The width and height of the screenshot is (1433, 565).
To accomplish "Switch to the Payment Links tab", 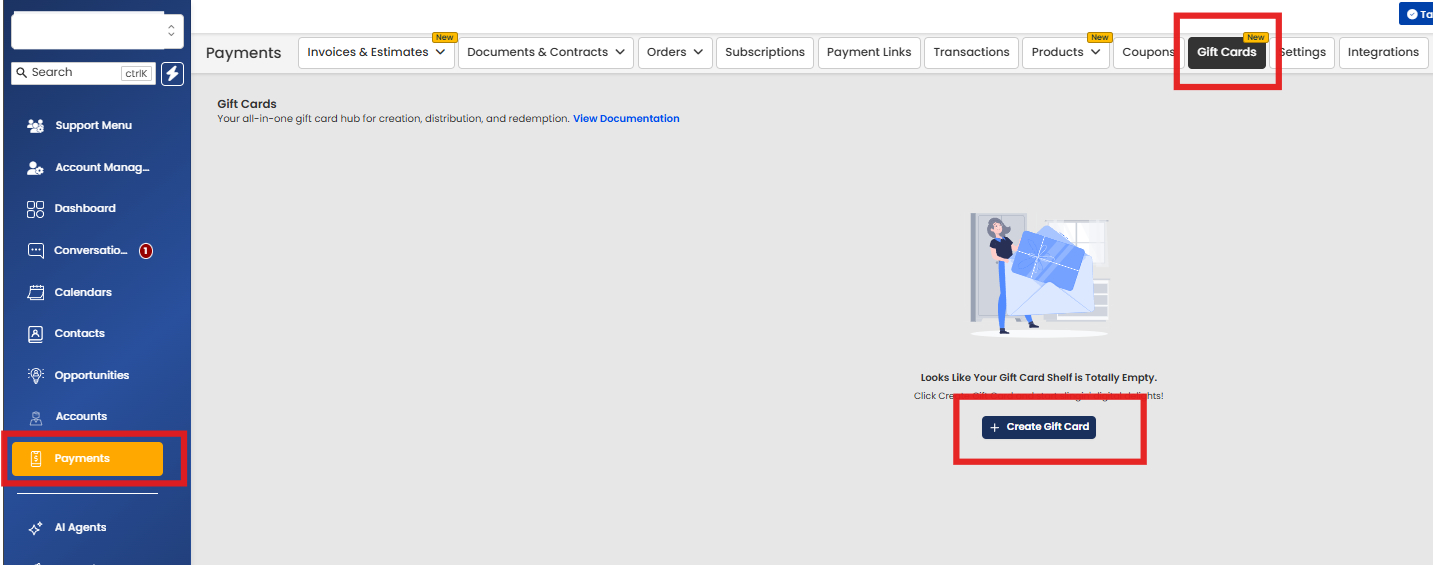I will (x=869, y=53).
